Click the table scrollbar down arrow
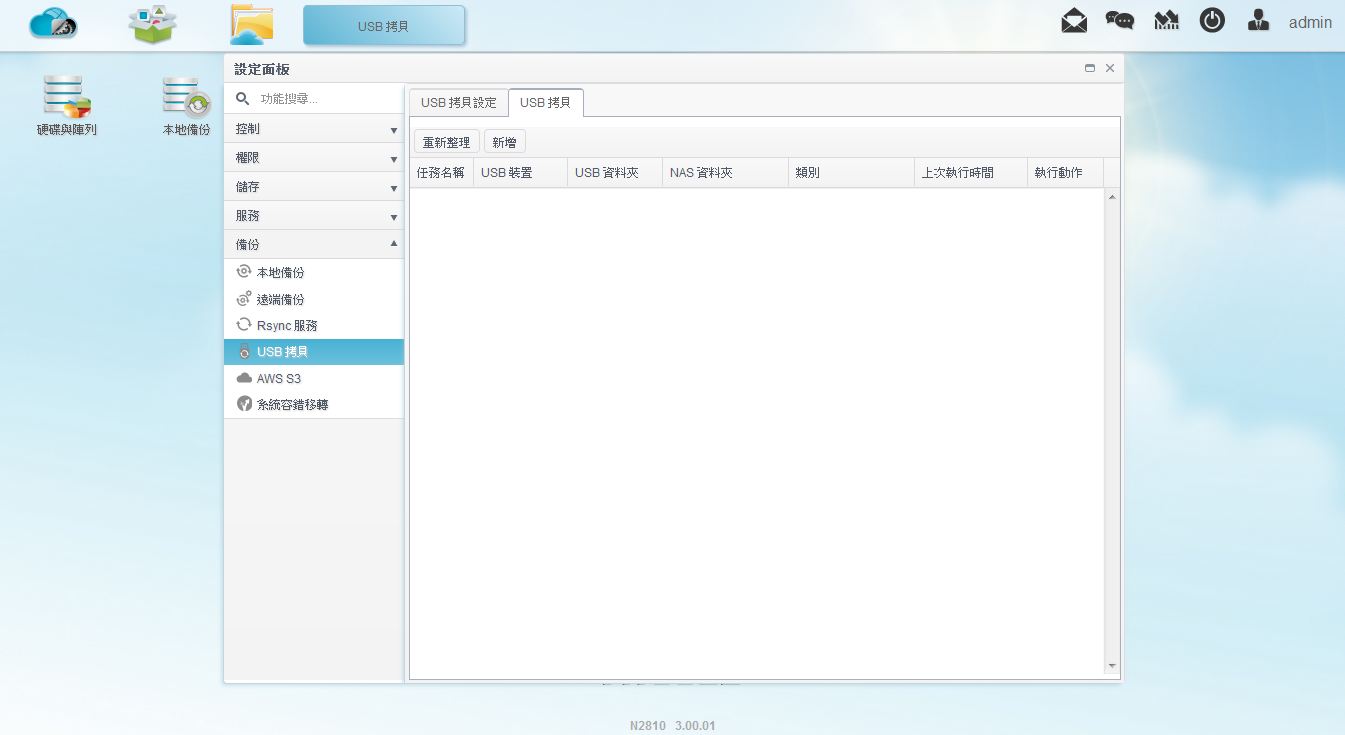The height and width of the screenshot is (735, 1345). click(x=1112, y=666)
